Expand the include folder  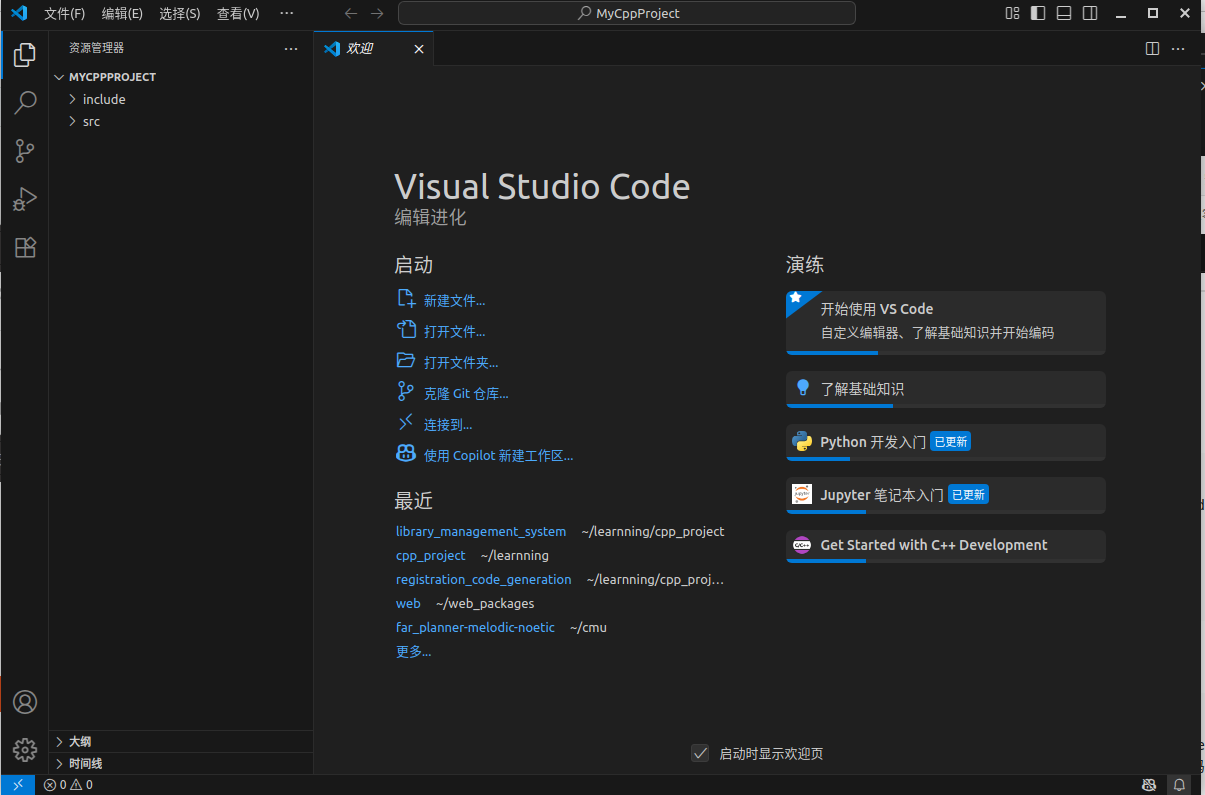(x=104, y=99)
